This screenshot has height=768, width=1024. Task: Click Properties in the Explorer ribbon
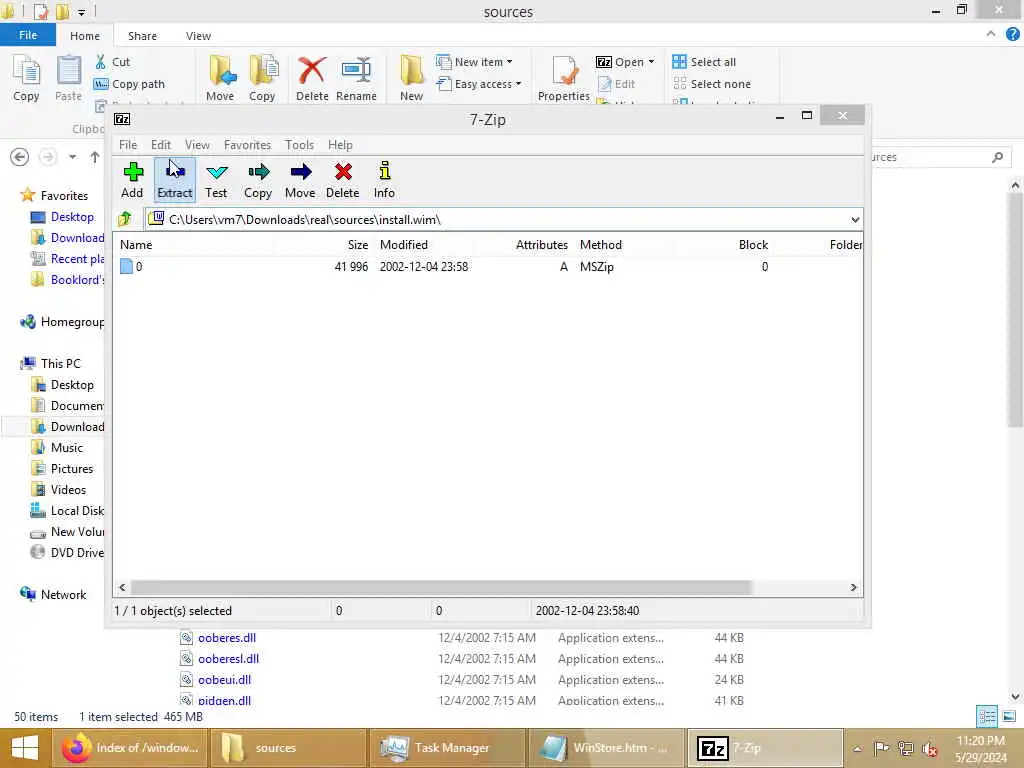564,78
